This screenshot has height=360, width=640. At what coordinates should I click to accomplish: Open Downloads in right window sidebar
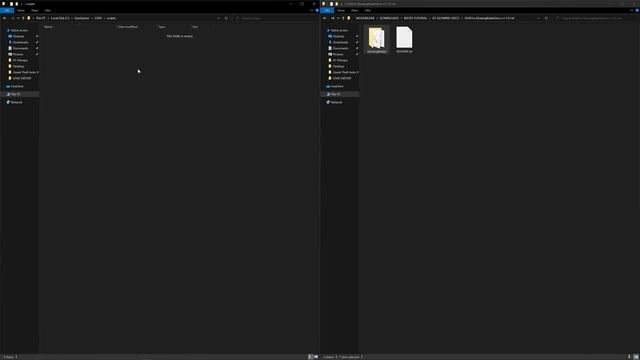coord(340,42)
